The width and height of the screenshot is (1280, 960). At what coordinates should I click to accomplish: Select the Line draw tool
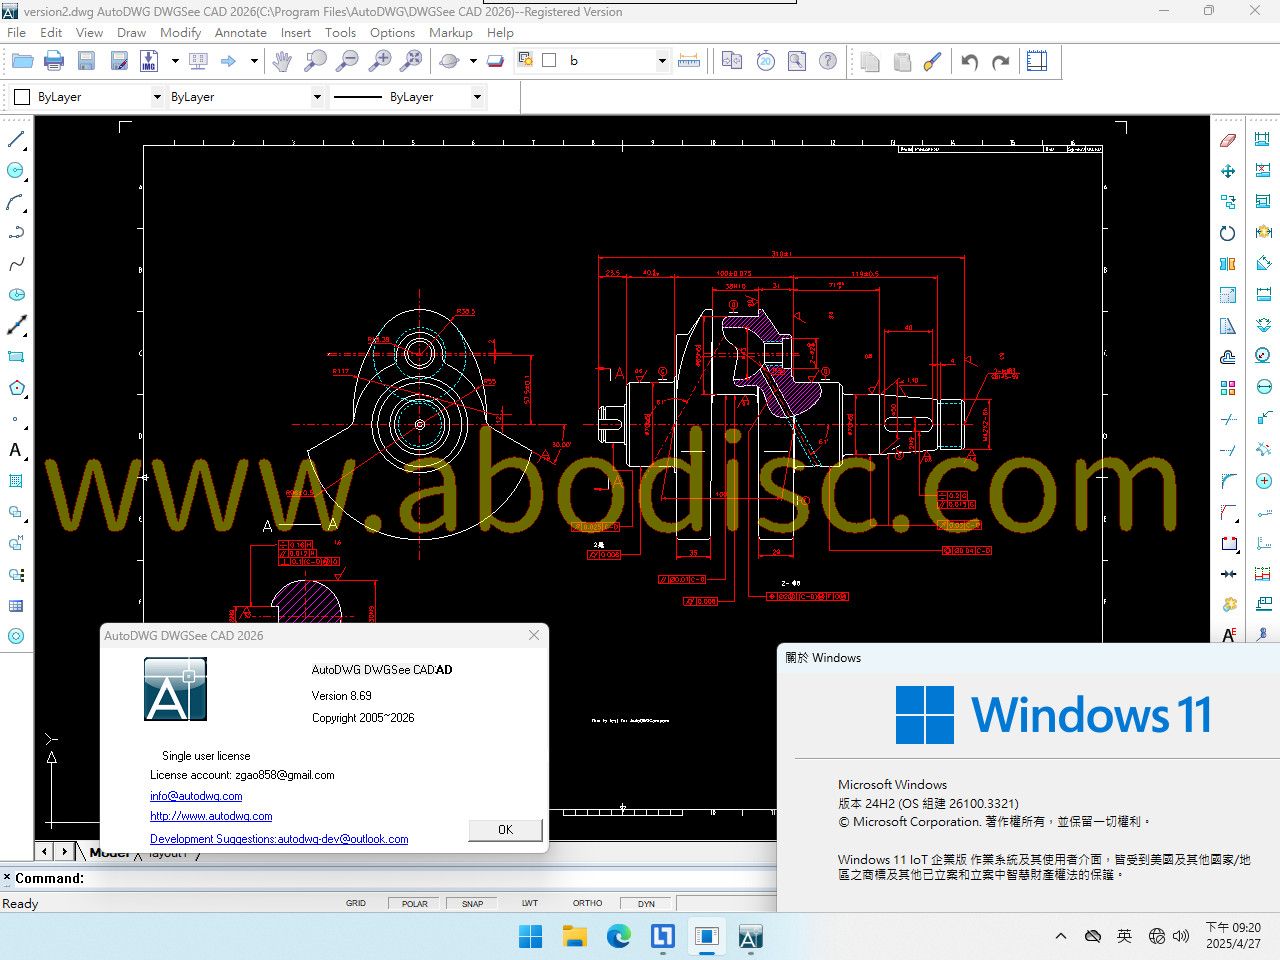tap(16, 139)
